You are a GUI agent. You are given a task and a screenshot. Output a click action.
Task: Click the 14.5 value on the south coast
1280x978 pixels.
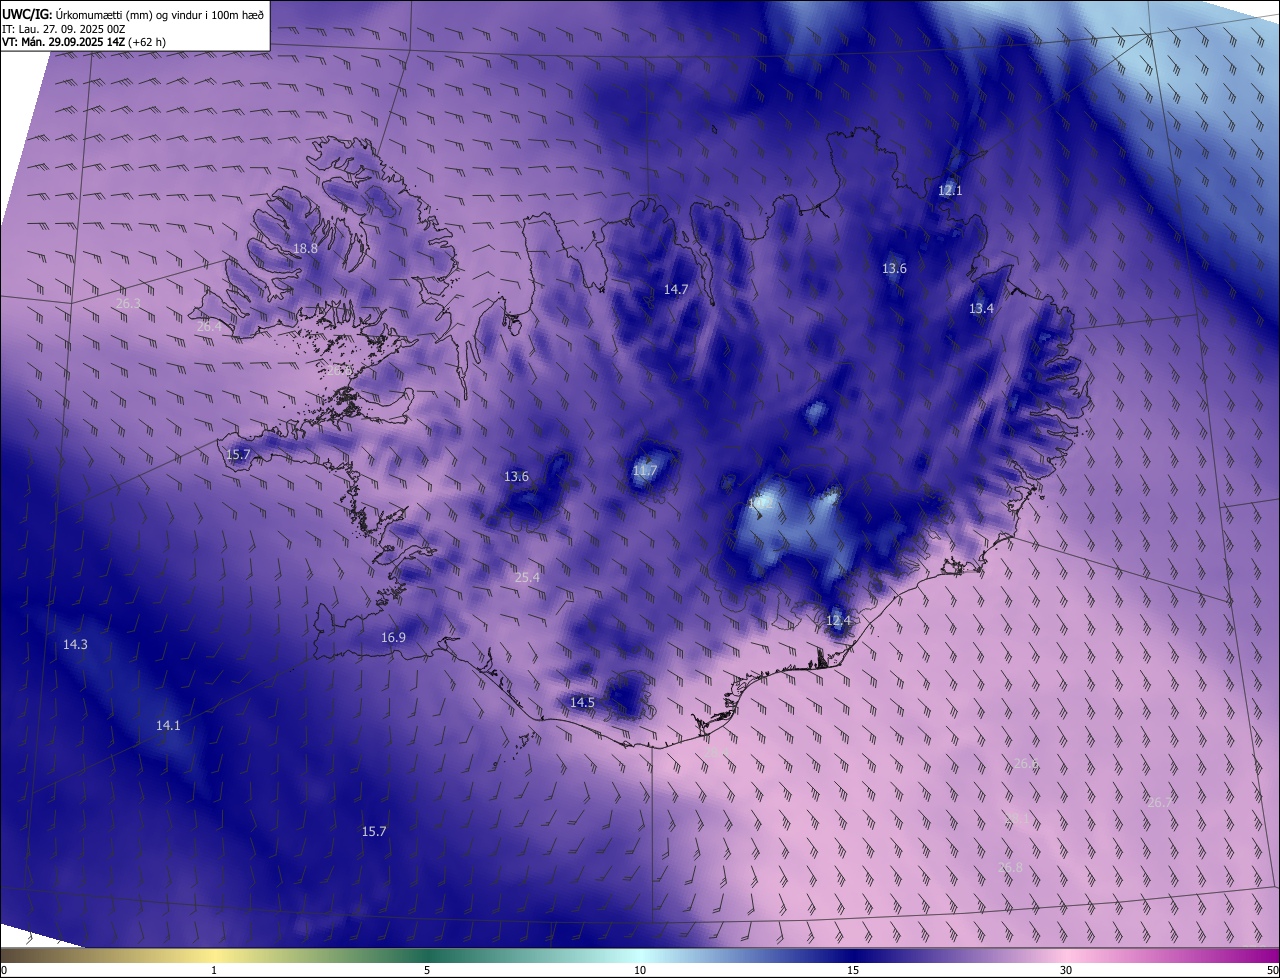[582, 702]
